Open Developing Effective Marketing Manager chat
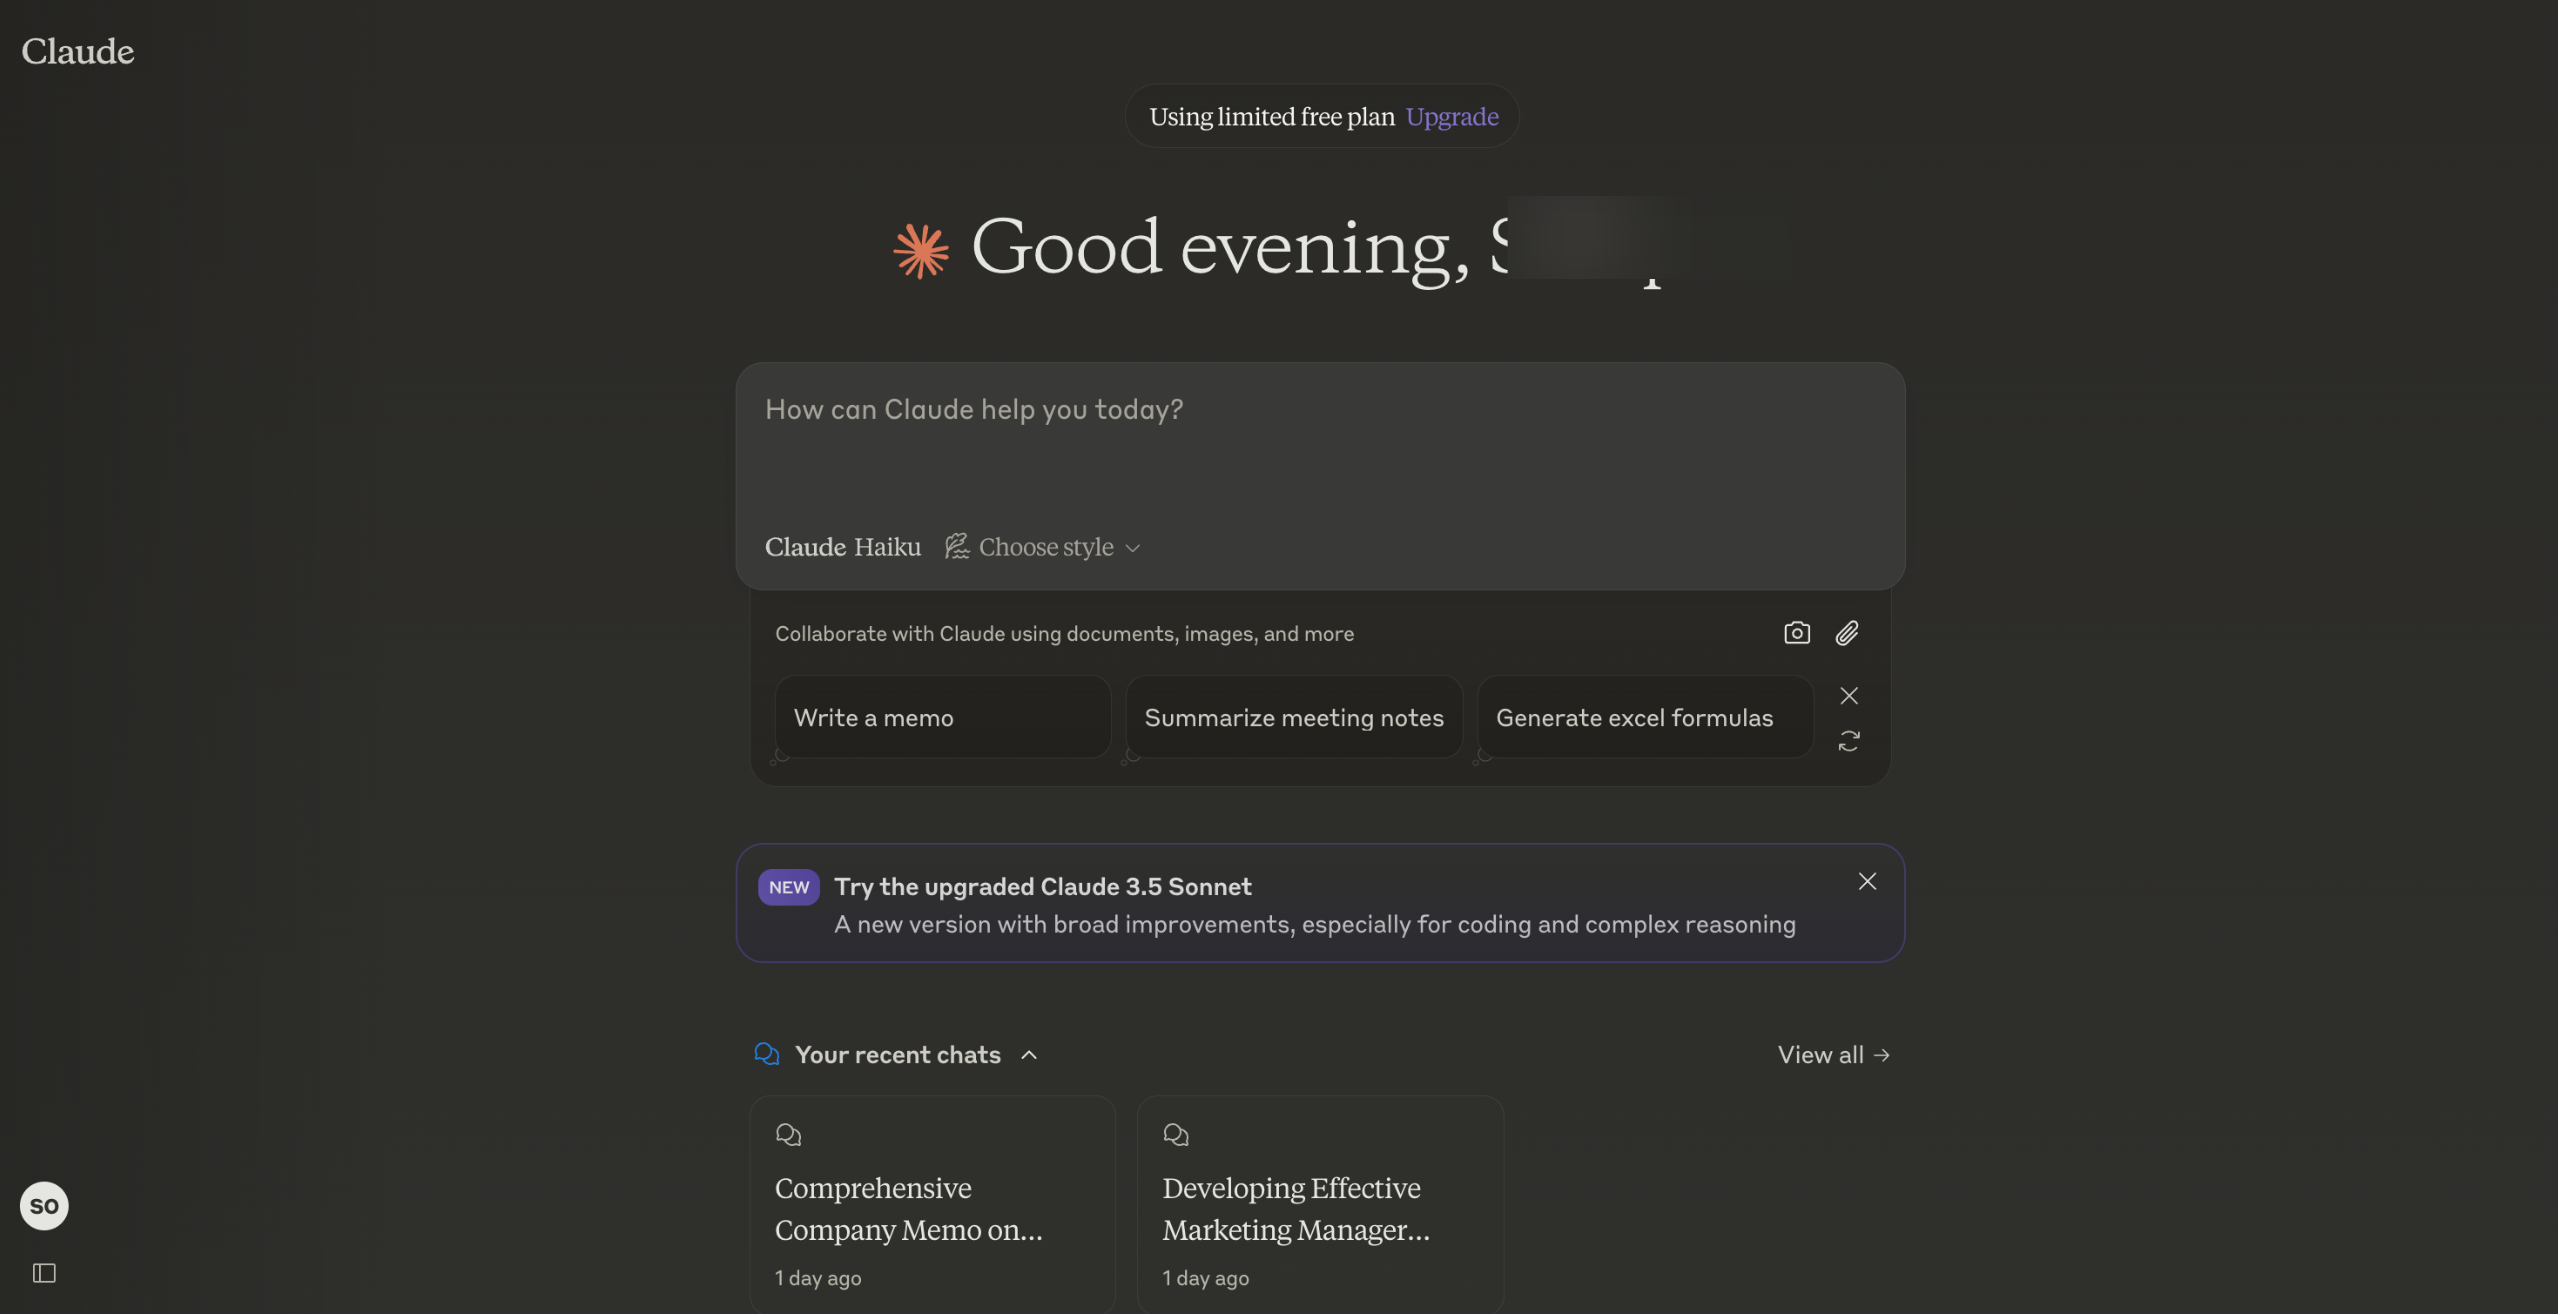The height and width of the screenshot is (1314, 2558). (x=1318, y=1208)
